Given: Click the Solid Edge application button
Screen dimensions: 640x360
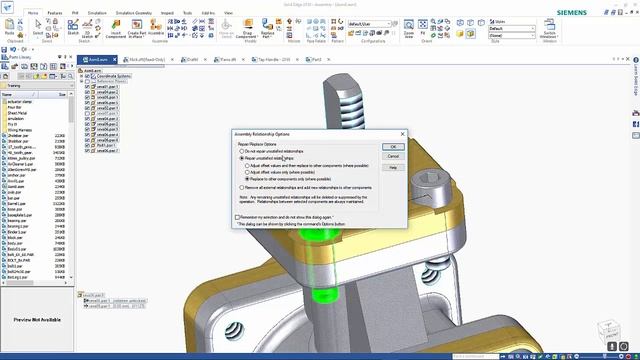Looking at the screenshot, I should coord(7,7).
